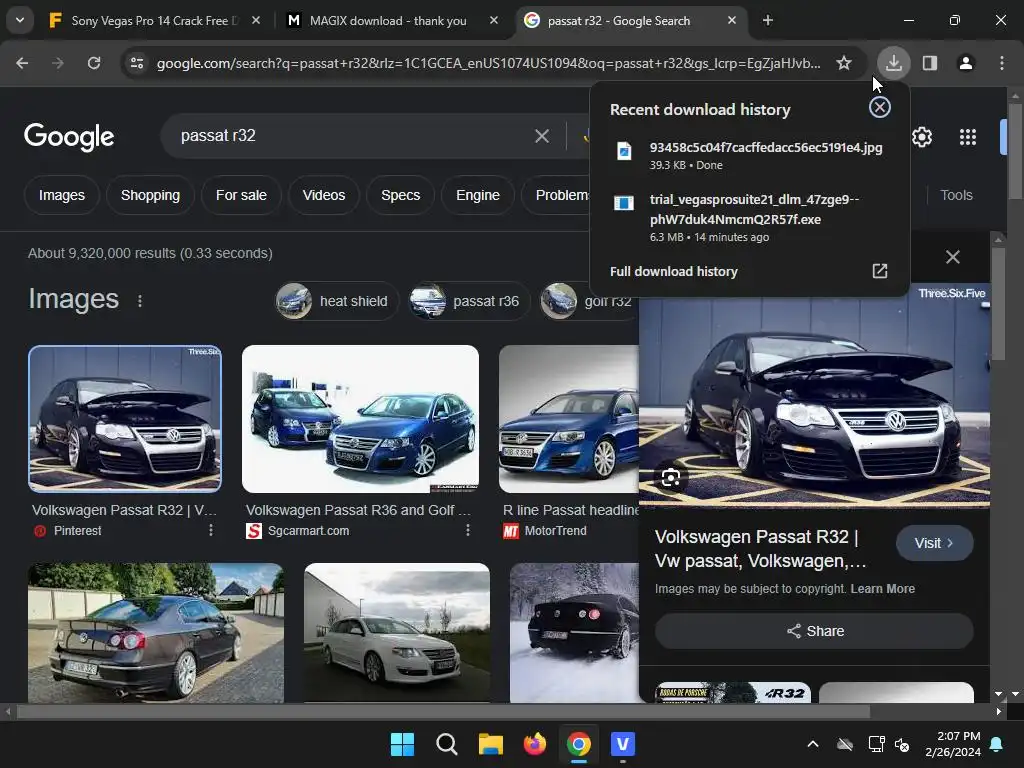Screen dimensions: 1024x768
Task: Click the Visit button in preview panel
Action: [935, 543]
